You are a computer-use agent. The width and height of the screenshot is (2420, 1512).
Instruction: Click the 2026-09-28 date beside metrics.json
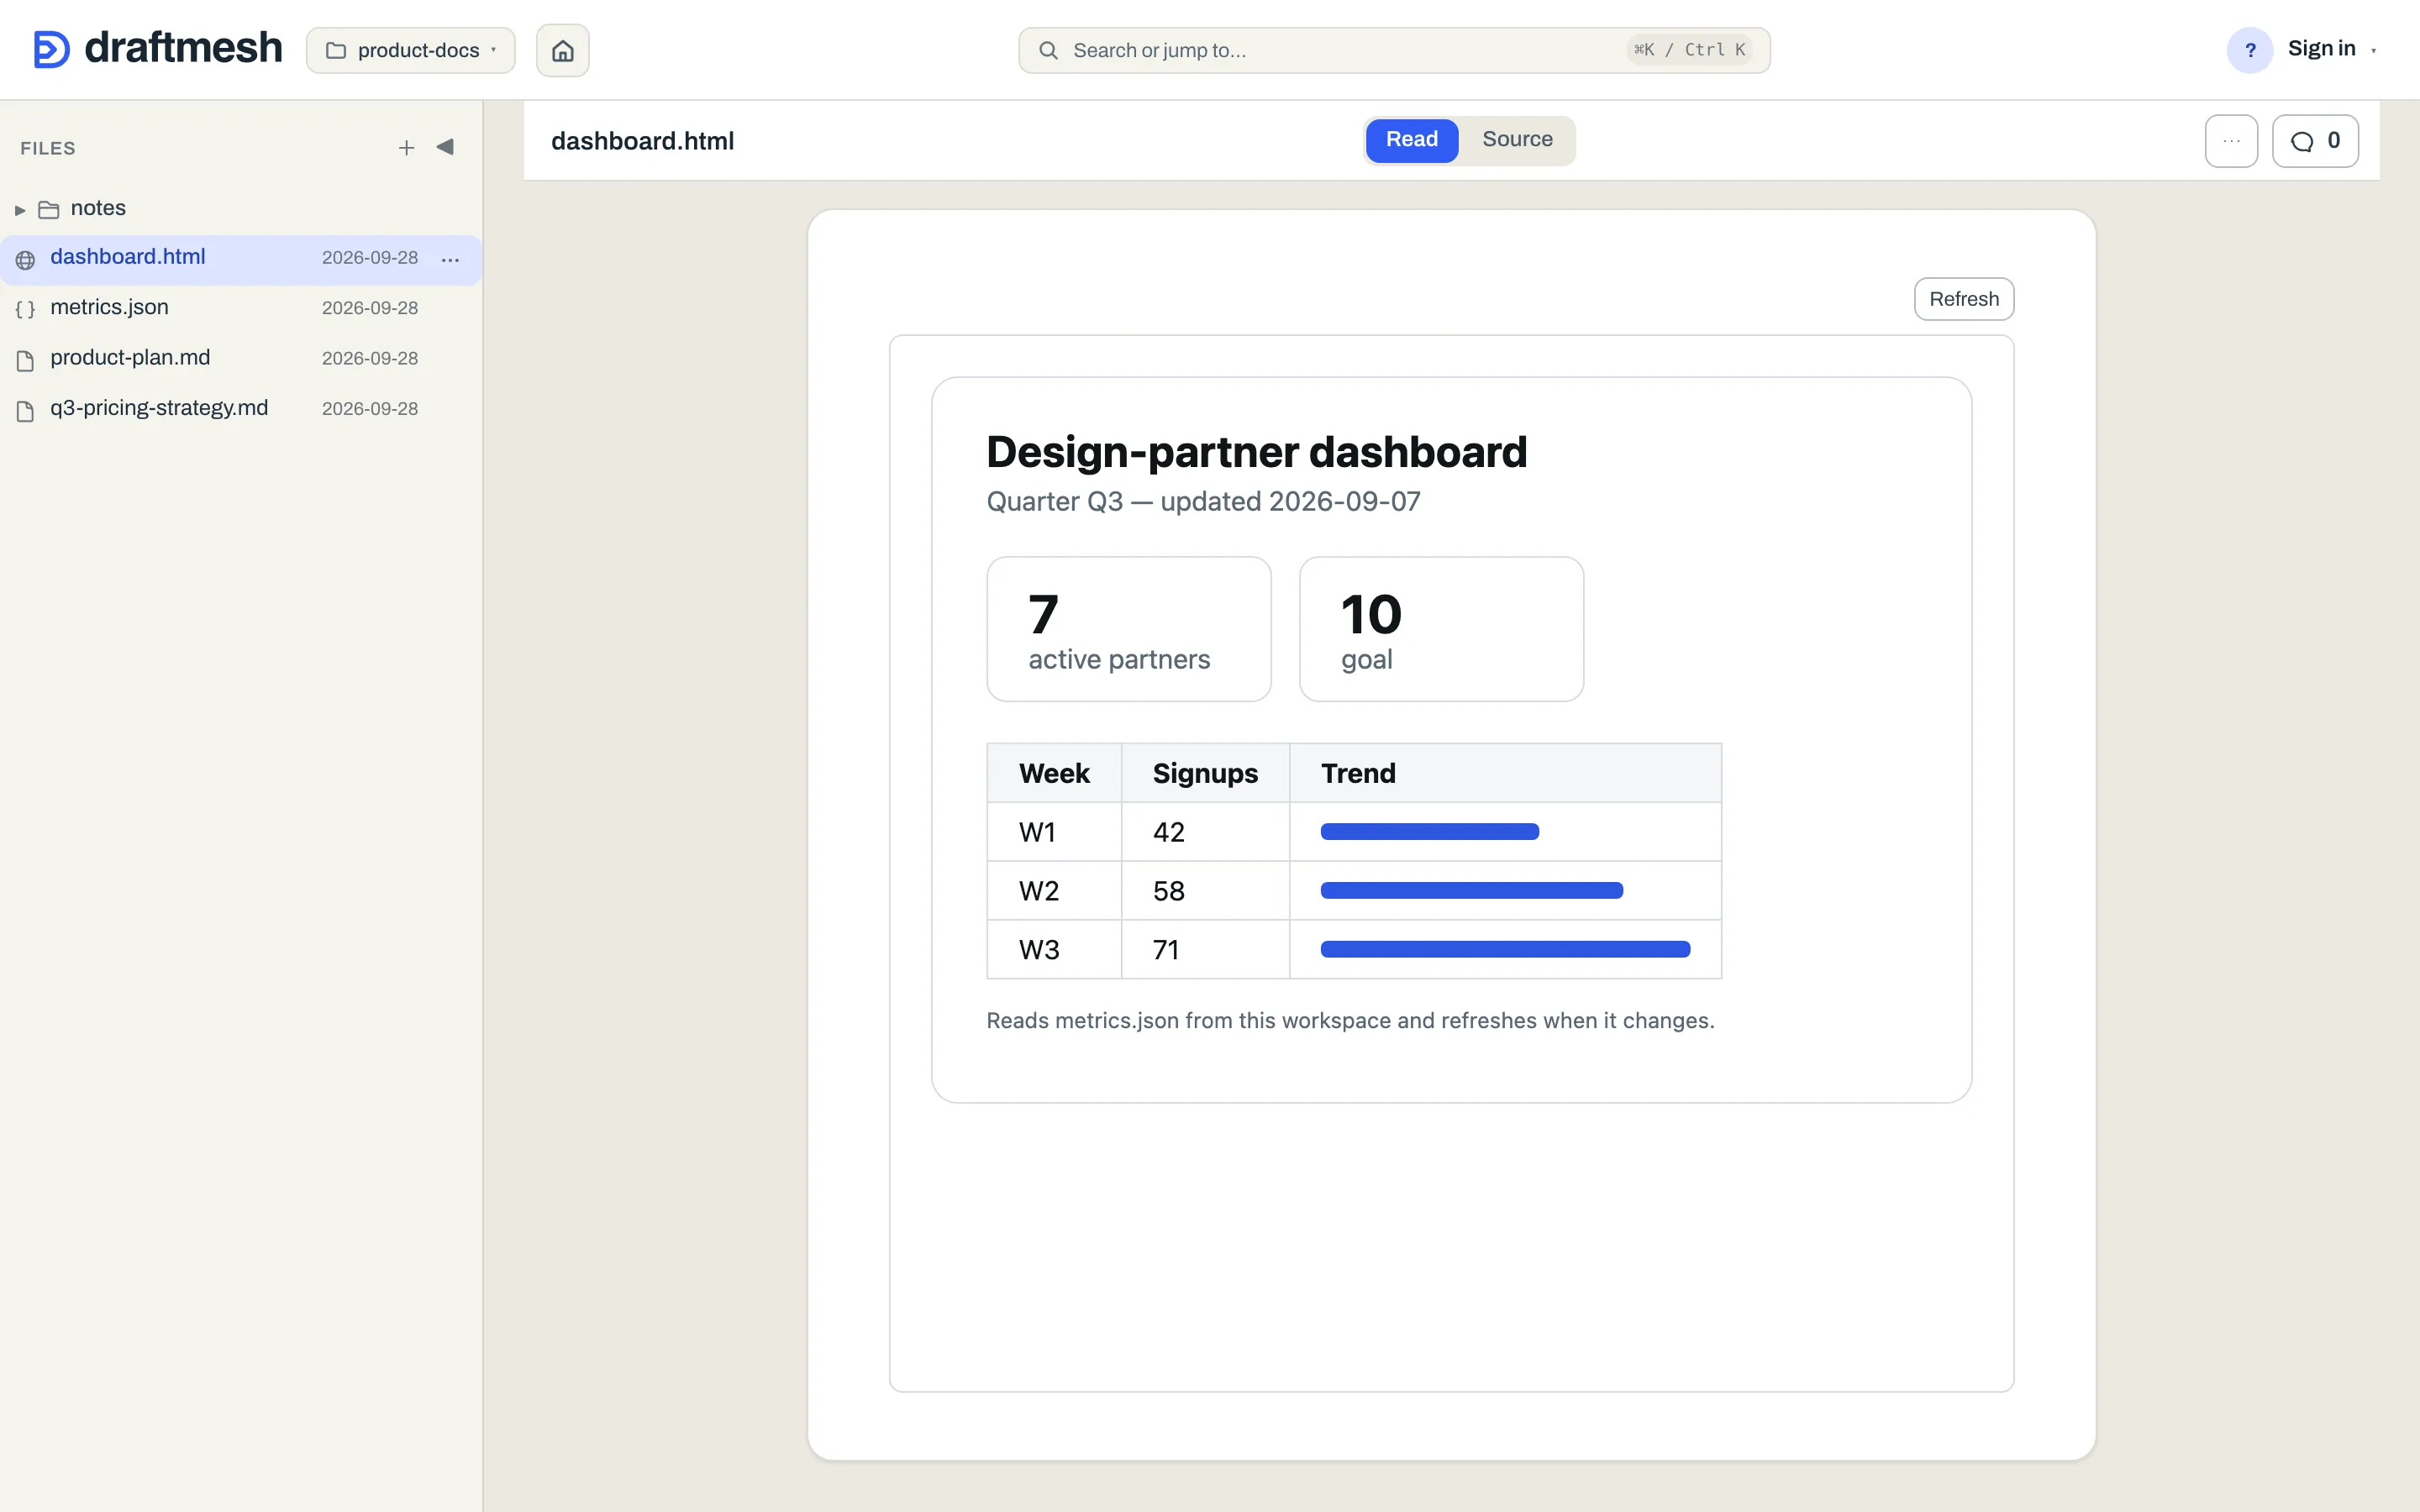pyautogui.click(x=370, y=308)
